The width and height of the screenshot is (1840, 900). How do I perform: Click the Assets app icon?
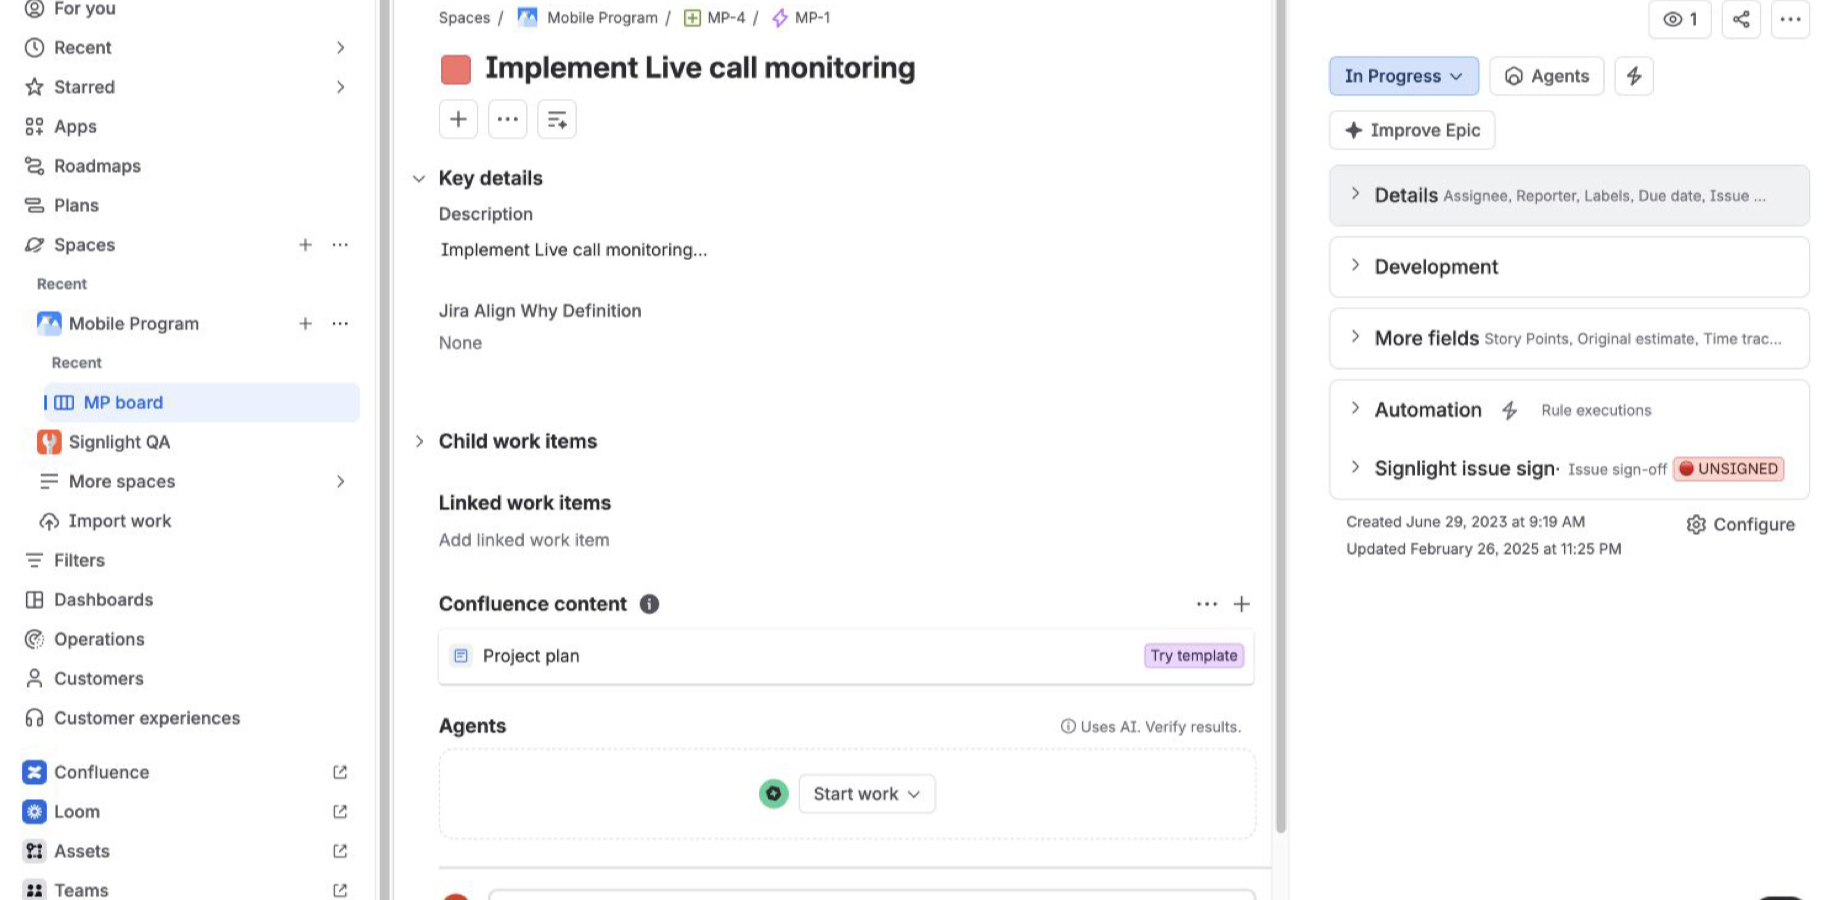[35, 852]
